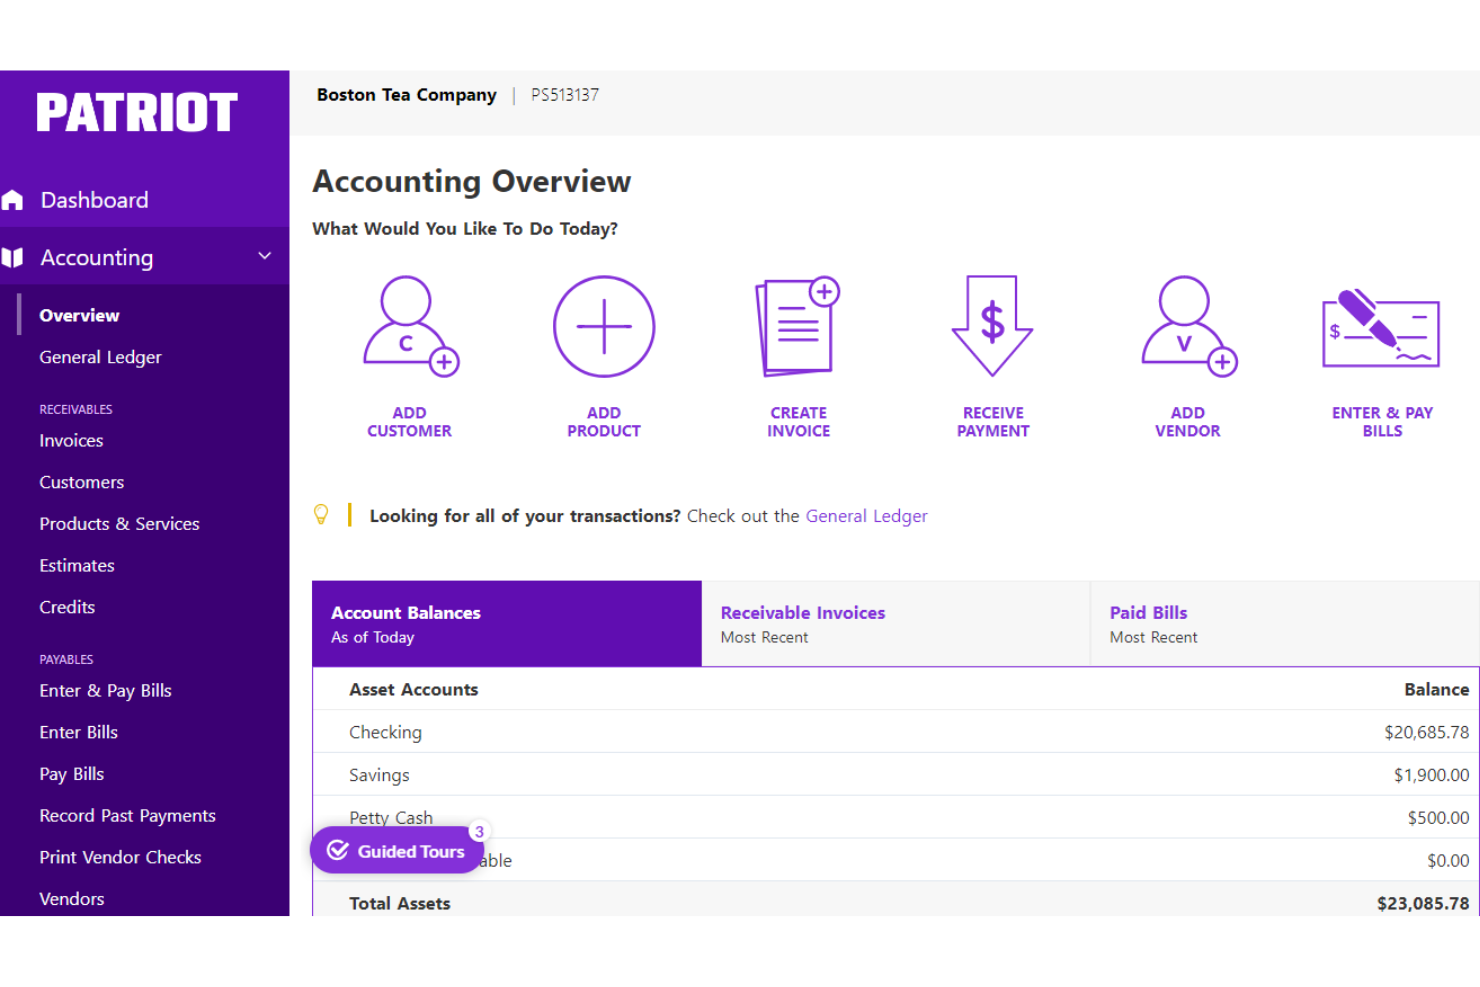Open the Vendors sidebar item
This screenshot has height=987, width=1480.
pyautogui.click(x=71, y=899)
